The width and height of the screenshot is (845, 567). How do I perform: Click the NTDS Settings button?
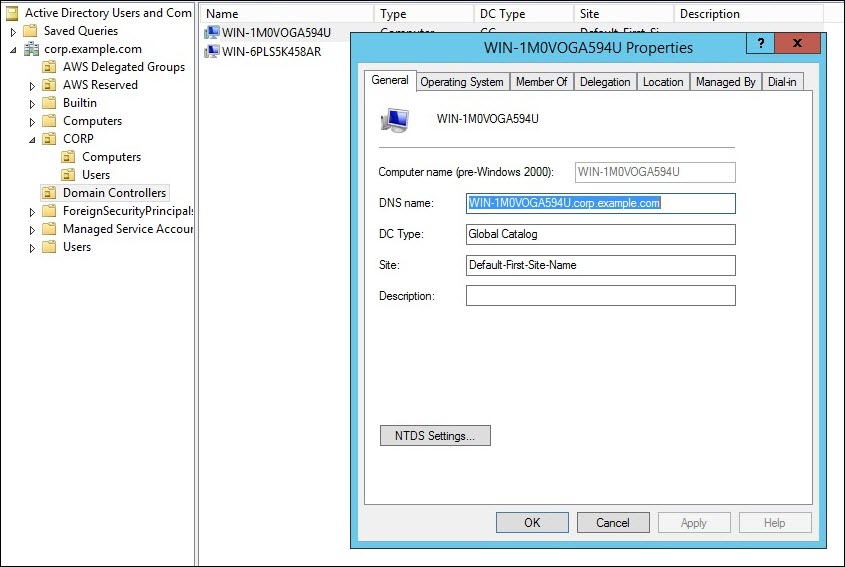coord(435,435)
